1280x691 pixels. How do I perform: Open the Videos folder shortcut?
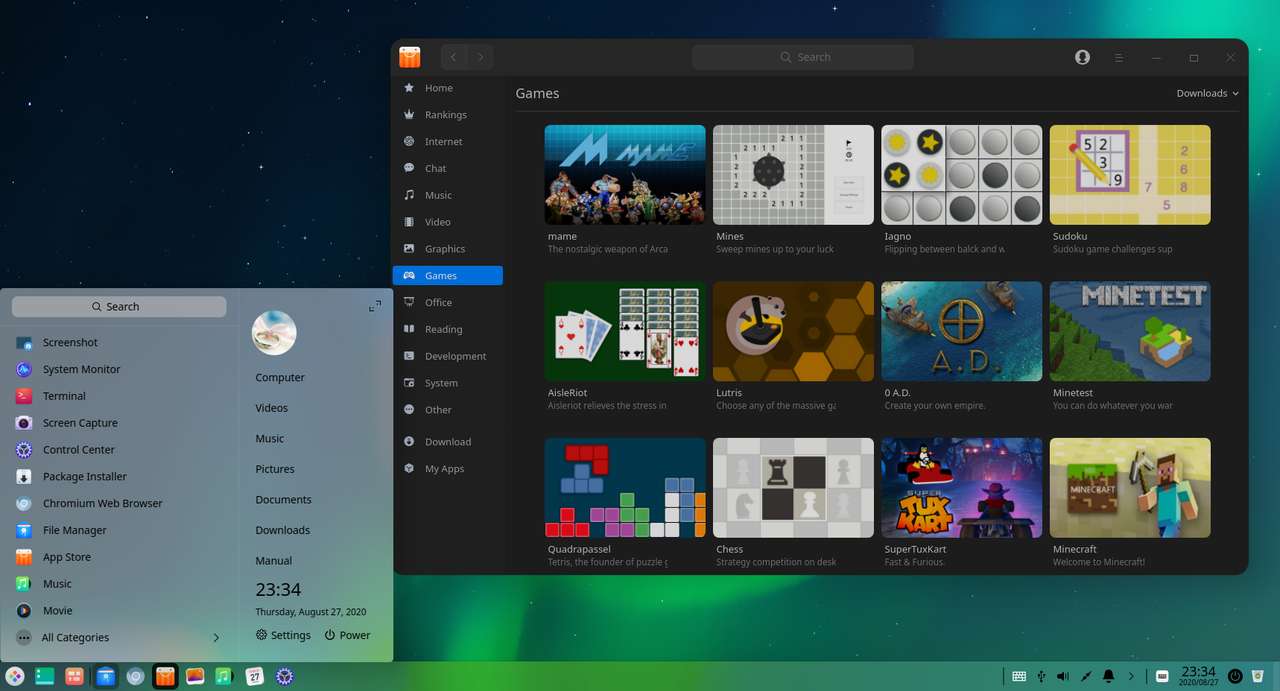point(272,408)
